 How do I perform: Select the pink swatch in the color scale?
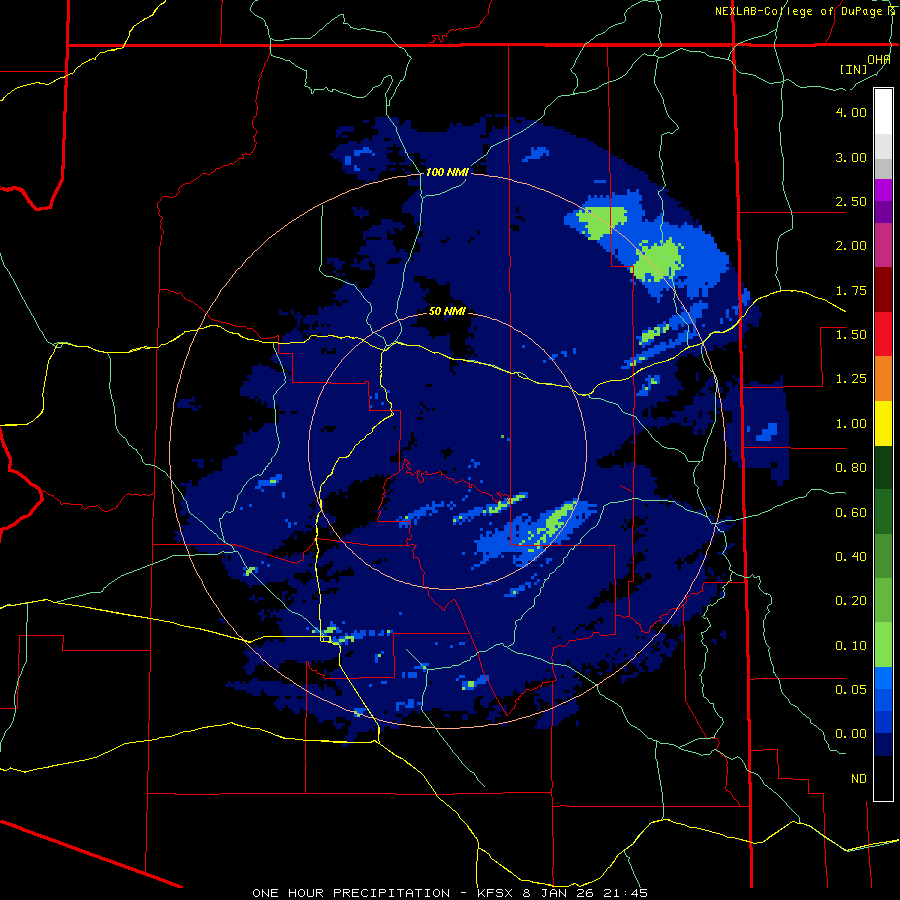point(883,246)
